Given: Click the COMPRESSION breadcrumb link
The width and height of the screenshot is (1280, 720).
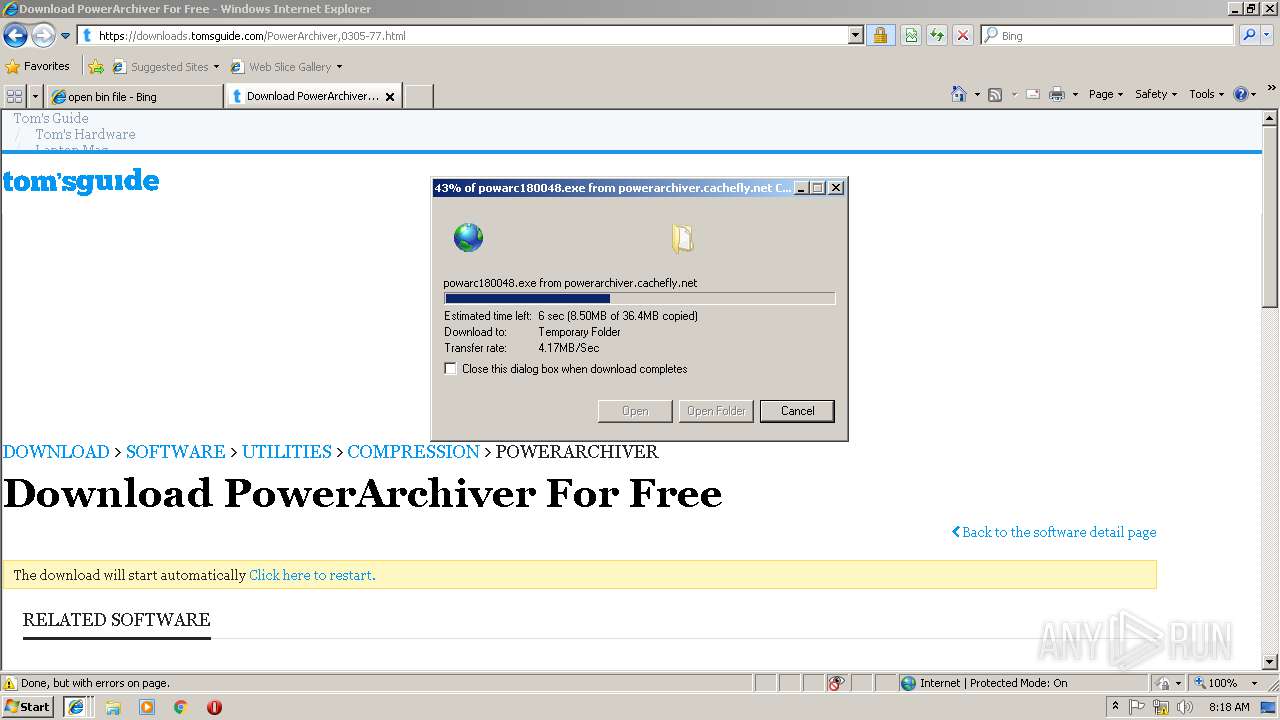Looking at the screenshot, I should pyautogui.click(x=413, y=452).
